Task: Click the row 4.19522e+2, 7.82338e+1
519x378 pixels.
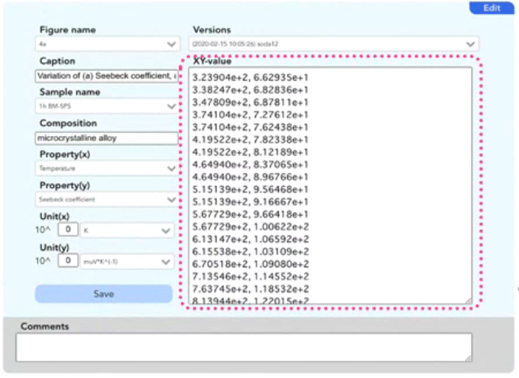Action: tap(250, 140)
